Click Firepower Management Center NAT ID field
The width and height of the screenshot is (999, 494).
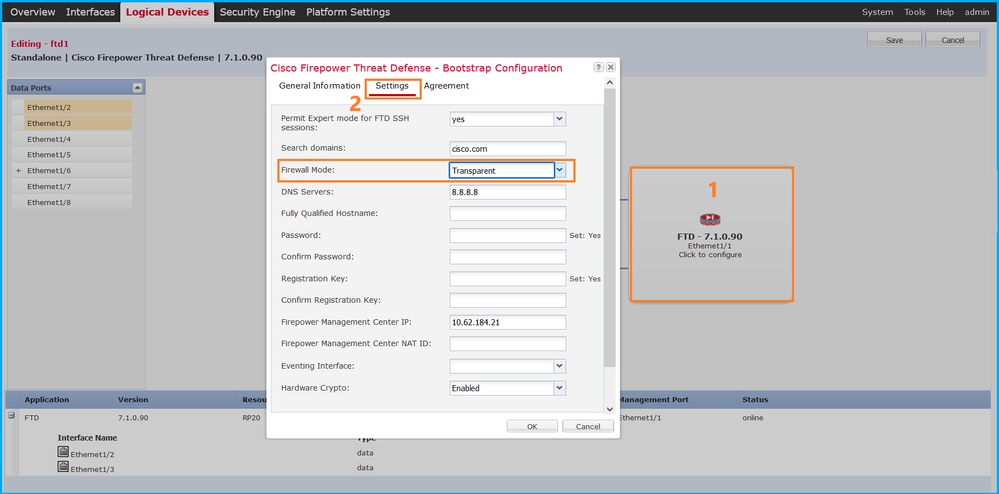point(508,344)
